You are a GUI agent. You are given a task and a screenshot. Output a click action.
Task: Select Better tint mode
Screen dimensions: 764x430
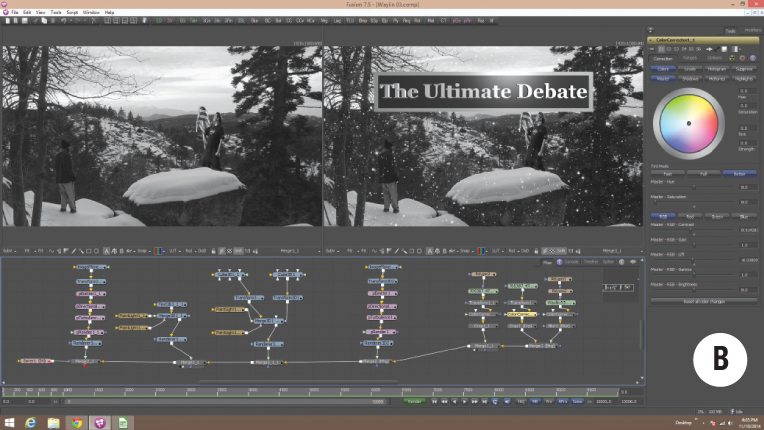[740, 174]
